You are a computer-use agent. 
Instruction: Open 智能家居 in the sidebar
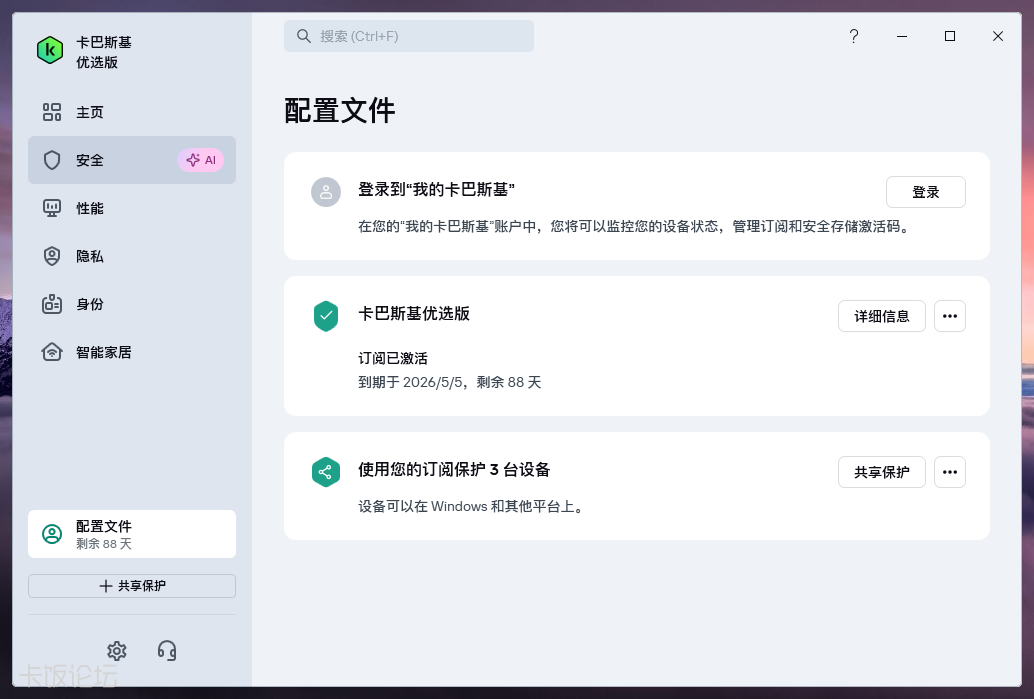(103, 352)
